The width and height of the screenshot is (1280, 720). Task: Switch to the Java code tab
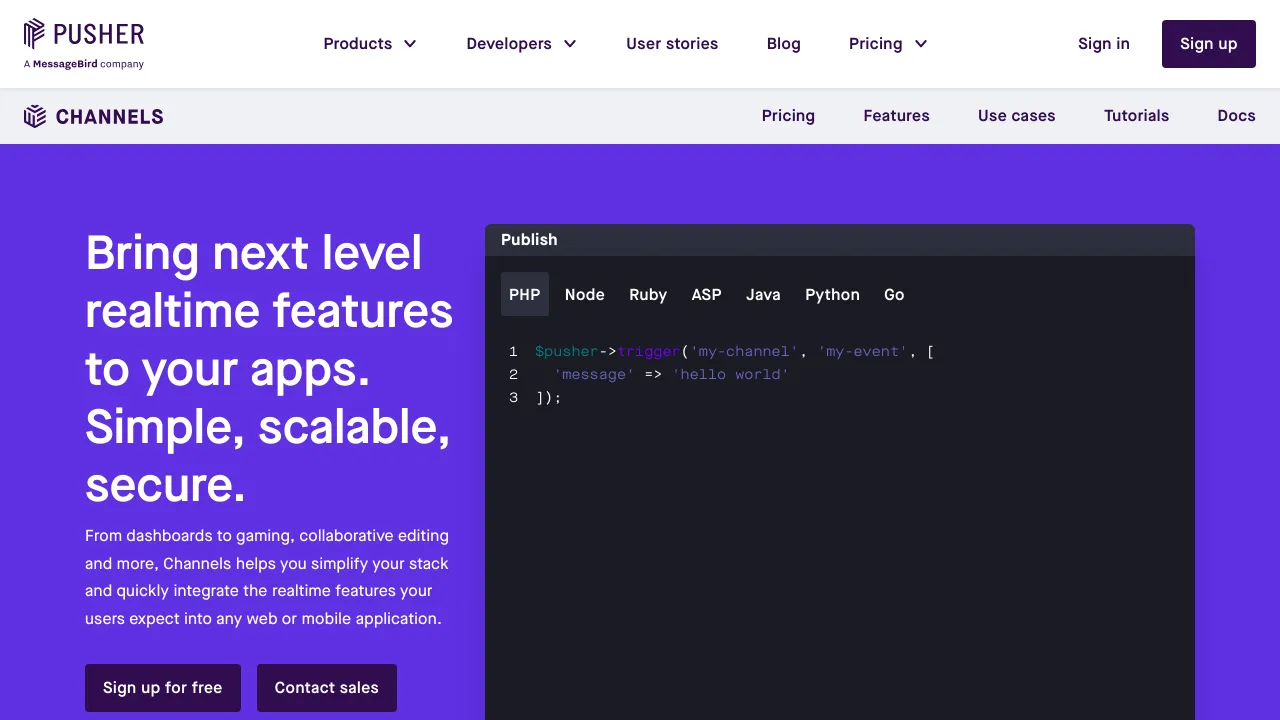point(763,294)
